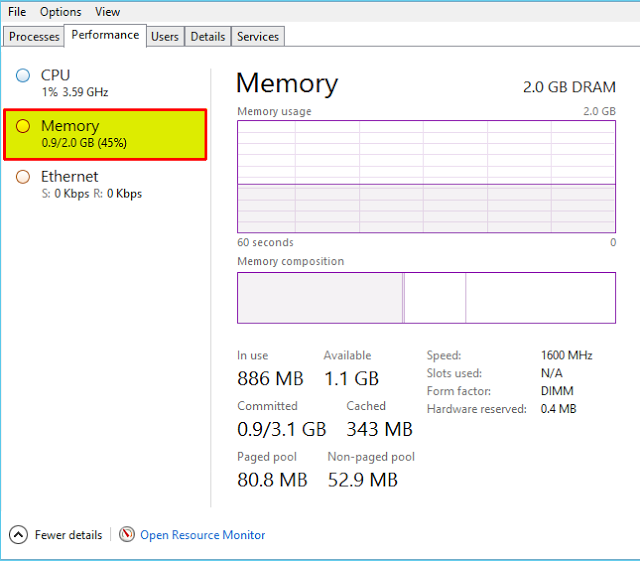Image resolution: width=640 pixels, height=561 pixels.
Task: Click the Fewer details label
Action: 68,535
